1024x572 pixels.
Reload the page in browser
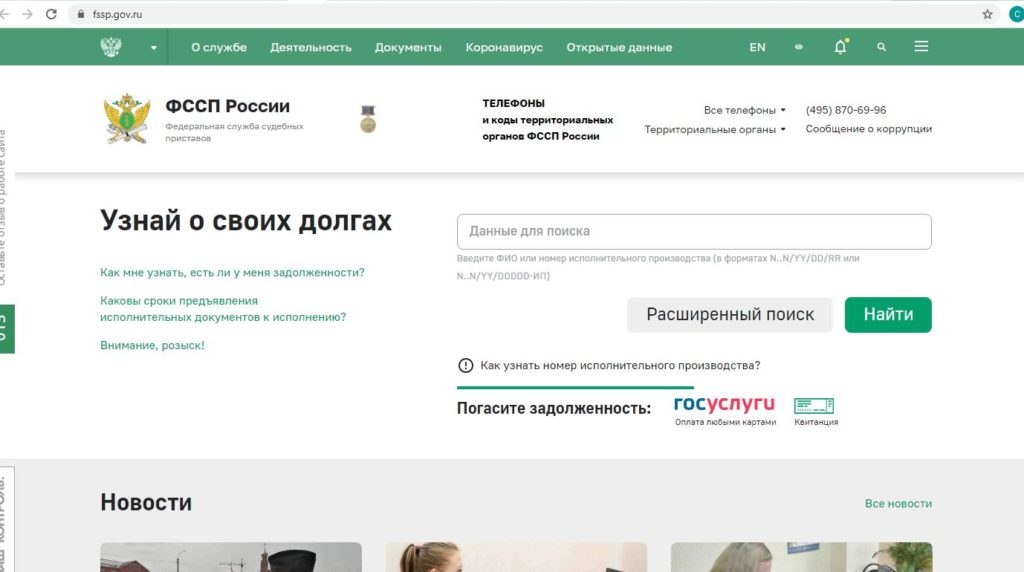[52, 14]
